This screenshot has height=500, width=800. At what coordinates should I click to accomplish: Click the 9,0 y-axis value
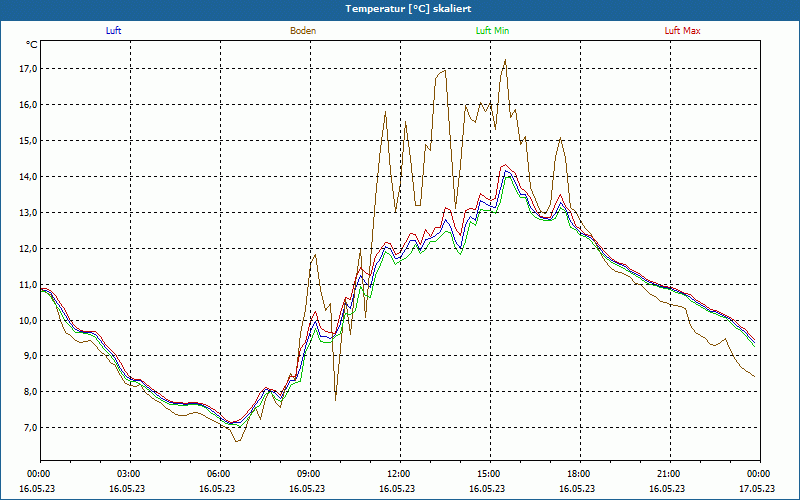(x=31, y=356)
